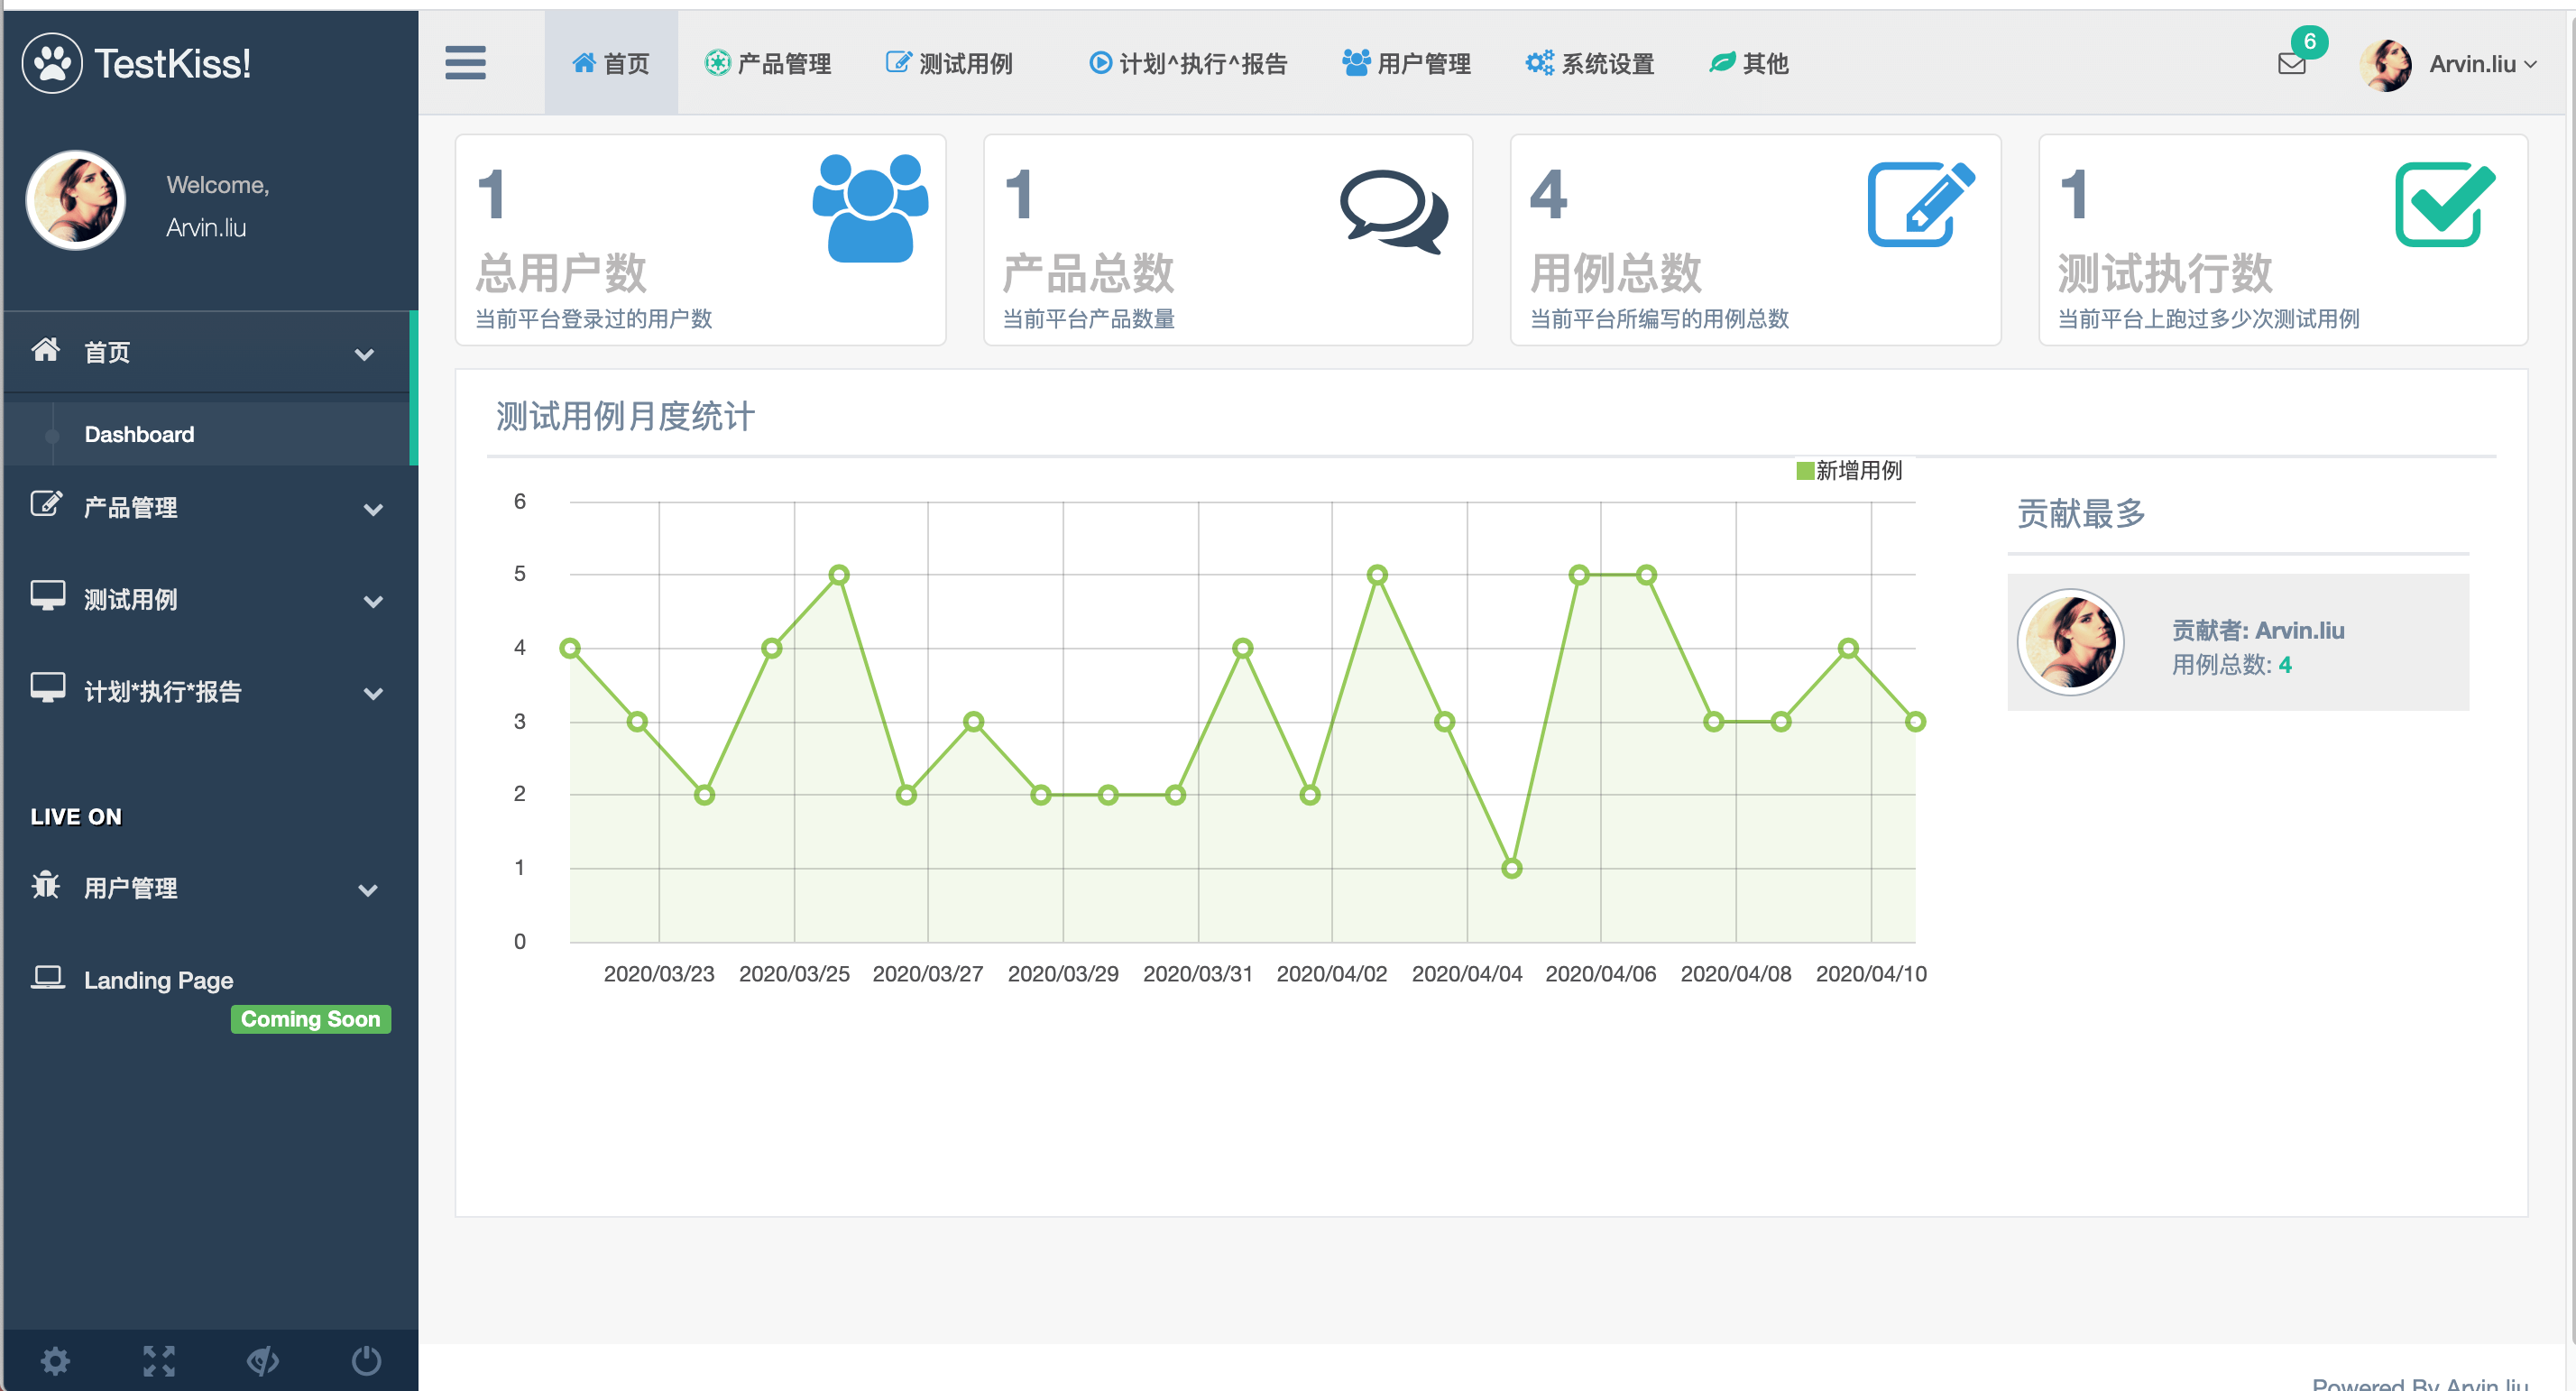This screenshot has height=1391, width=2576.
Task: Expand the sidebar 用户管理 chevron
Action: pos(368,890)
